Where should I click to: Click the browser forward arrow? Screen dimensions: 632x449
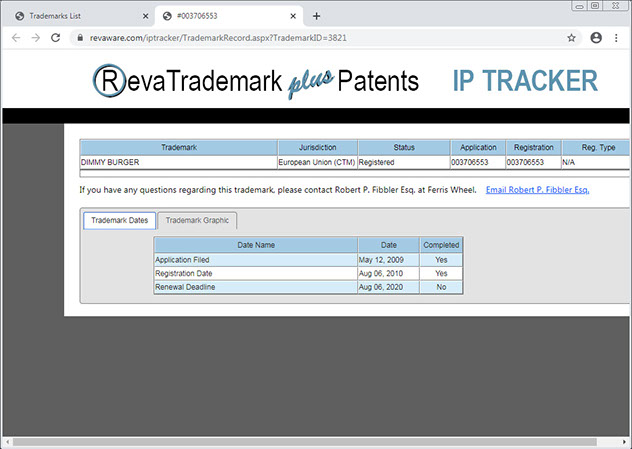[x=37, y=38]
